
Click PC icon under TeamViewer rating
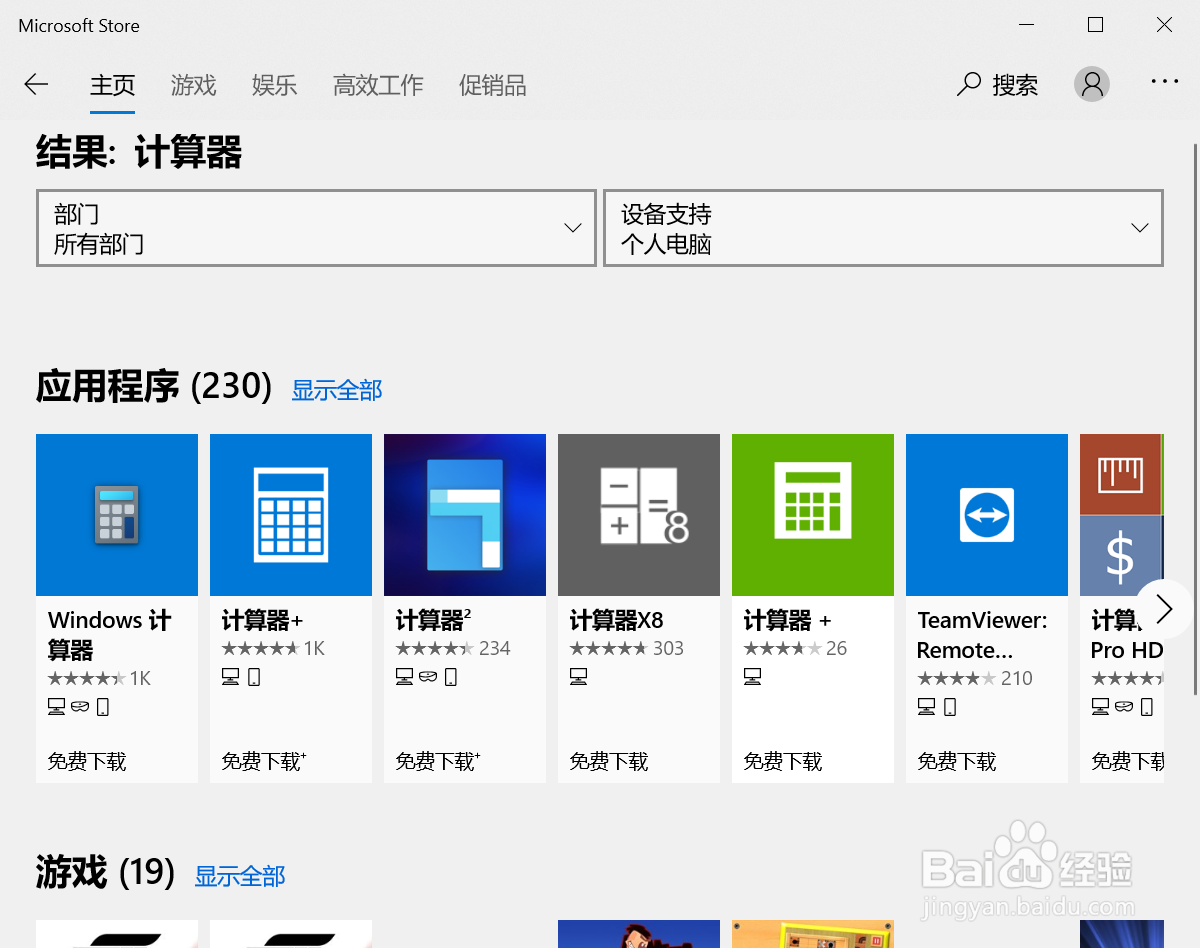coord(927,707)
